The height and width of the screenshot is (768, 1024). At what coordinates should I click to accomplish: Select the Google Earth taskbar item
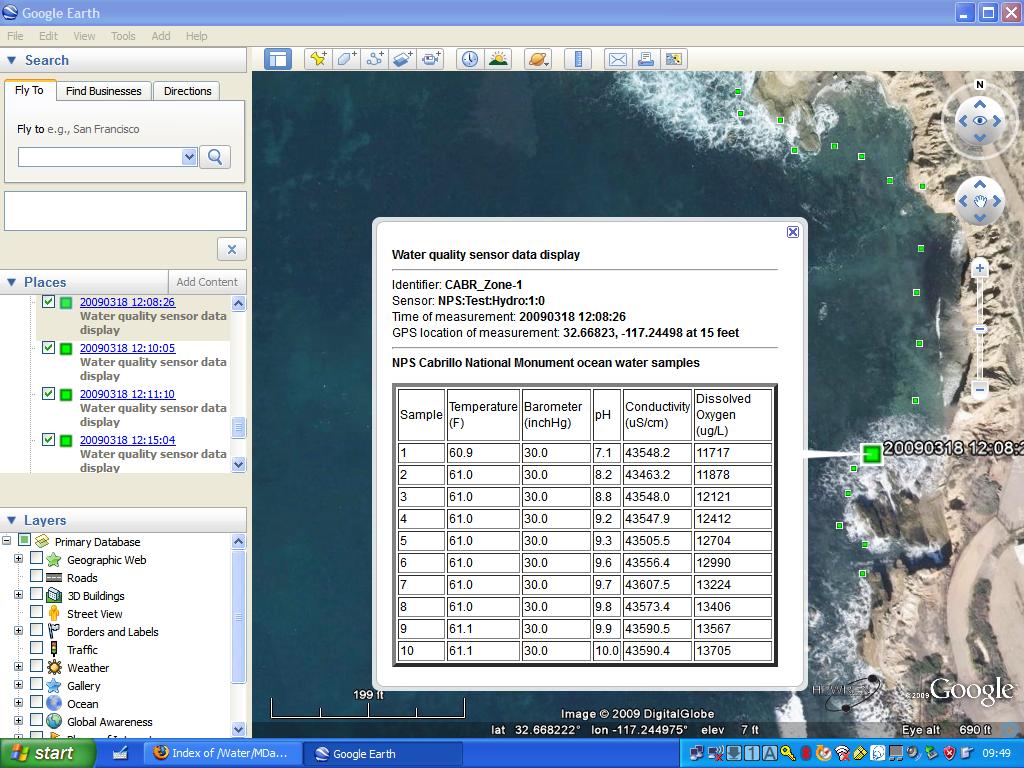(384, 754)
